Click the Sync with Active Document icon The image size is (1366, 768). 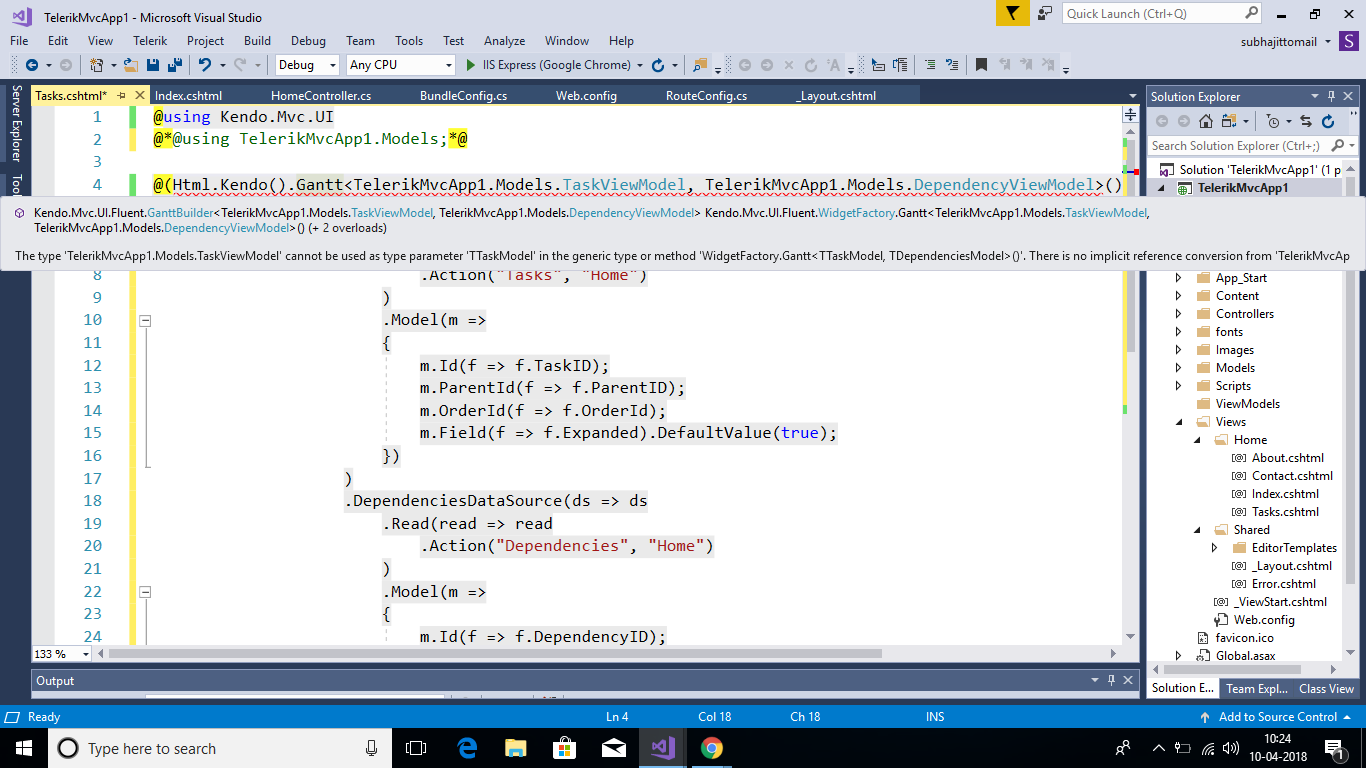(1308, 121)
